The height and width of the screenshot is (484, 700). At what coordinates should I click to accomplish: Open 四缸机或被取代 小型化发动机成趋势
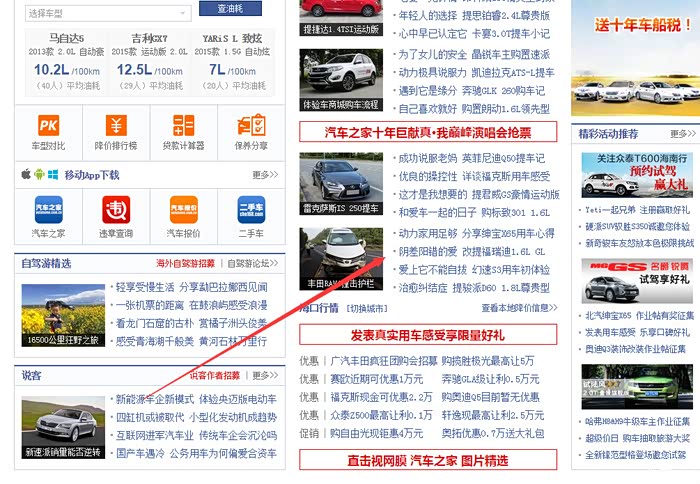tap(196, 417)
